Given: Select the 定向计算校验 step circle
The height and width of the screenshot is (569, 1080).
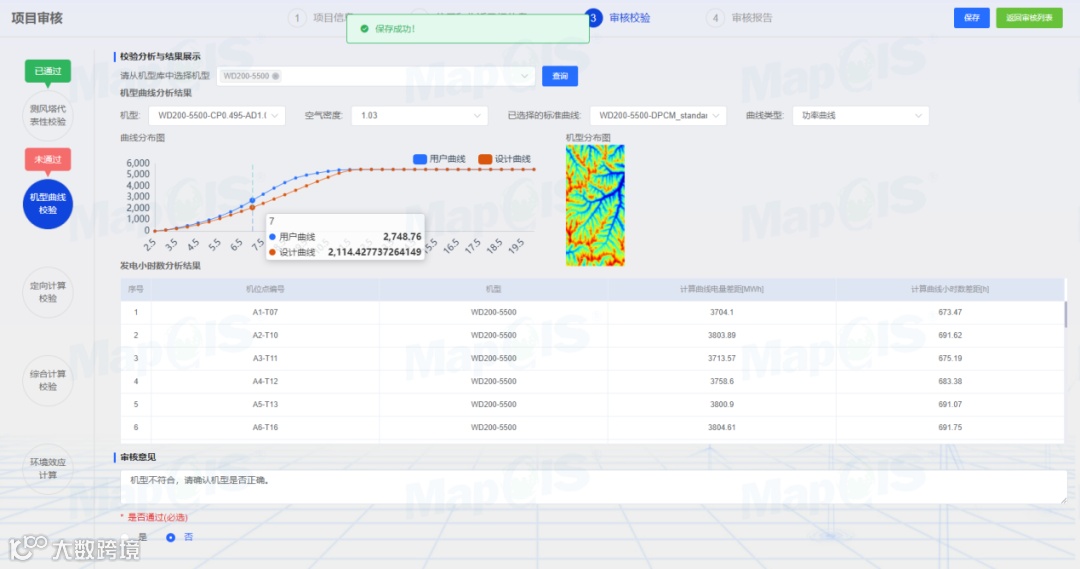Looking at the screenshot, I should (48, 291).
